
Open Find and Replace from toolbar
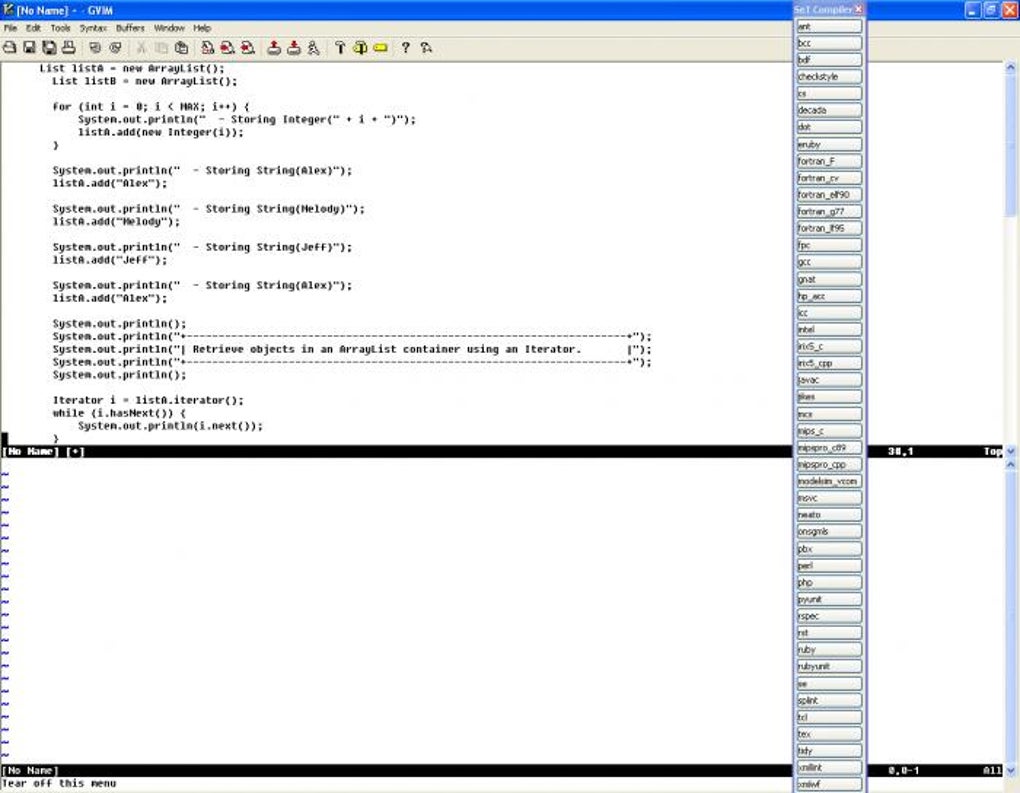208,47
